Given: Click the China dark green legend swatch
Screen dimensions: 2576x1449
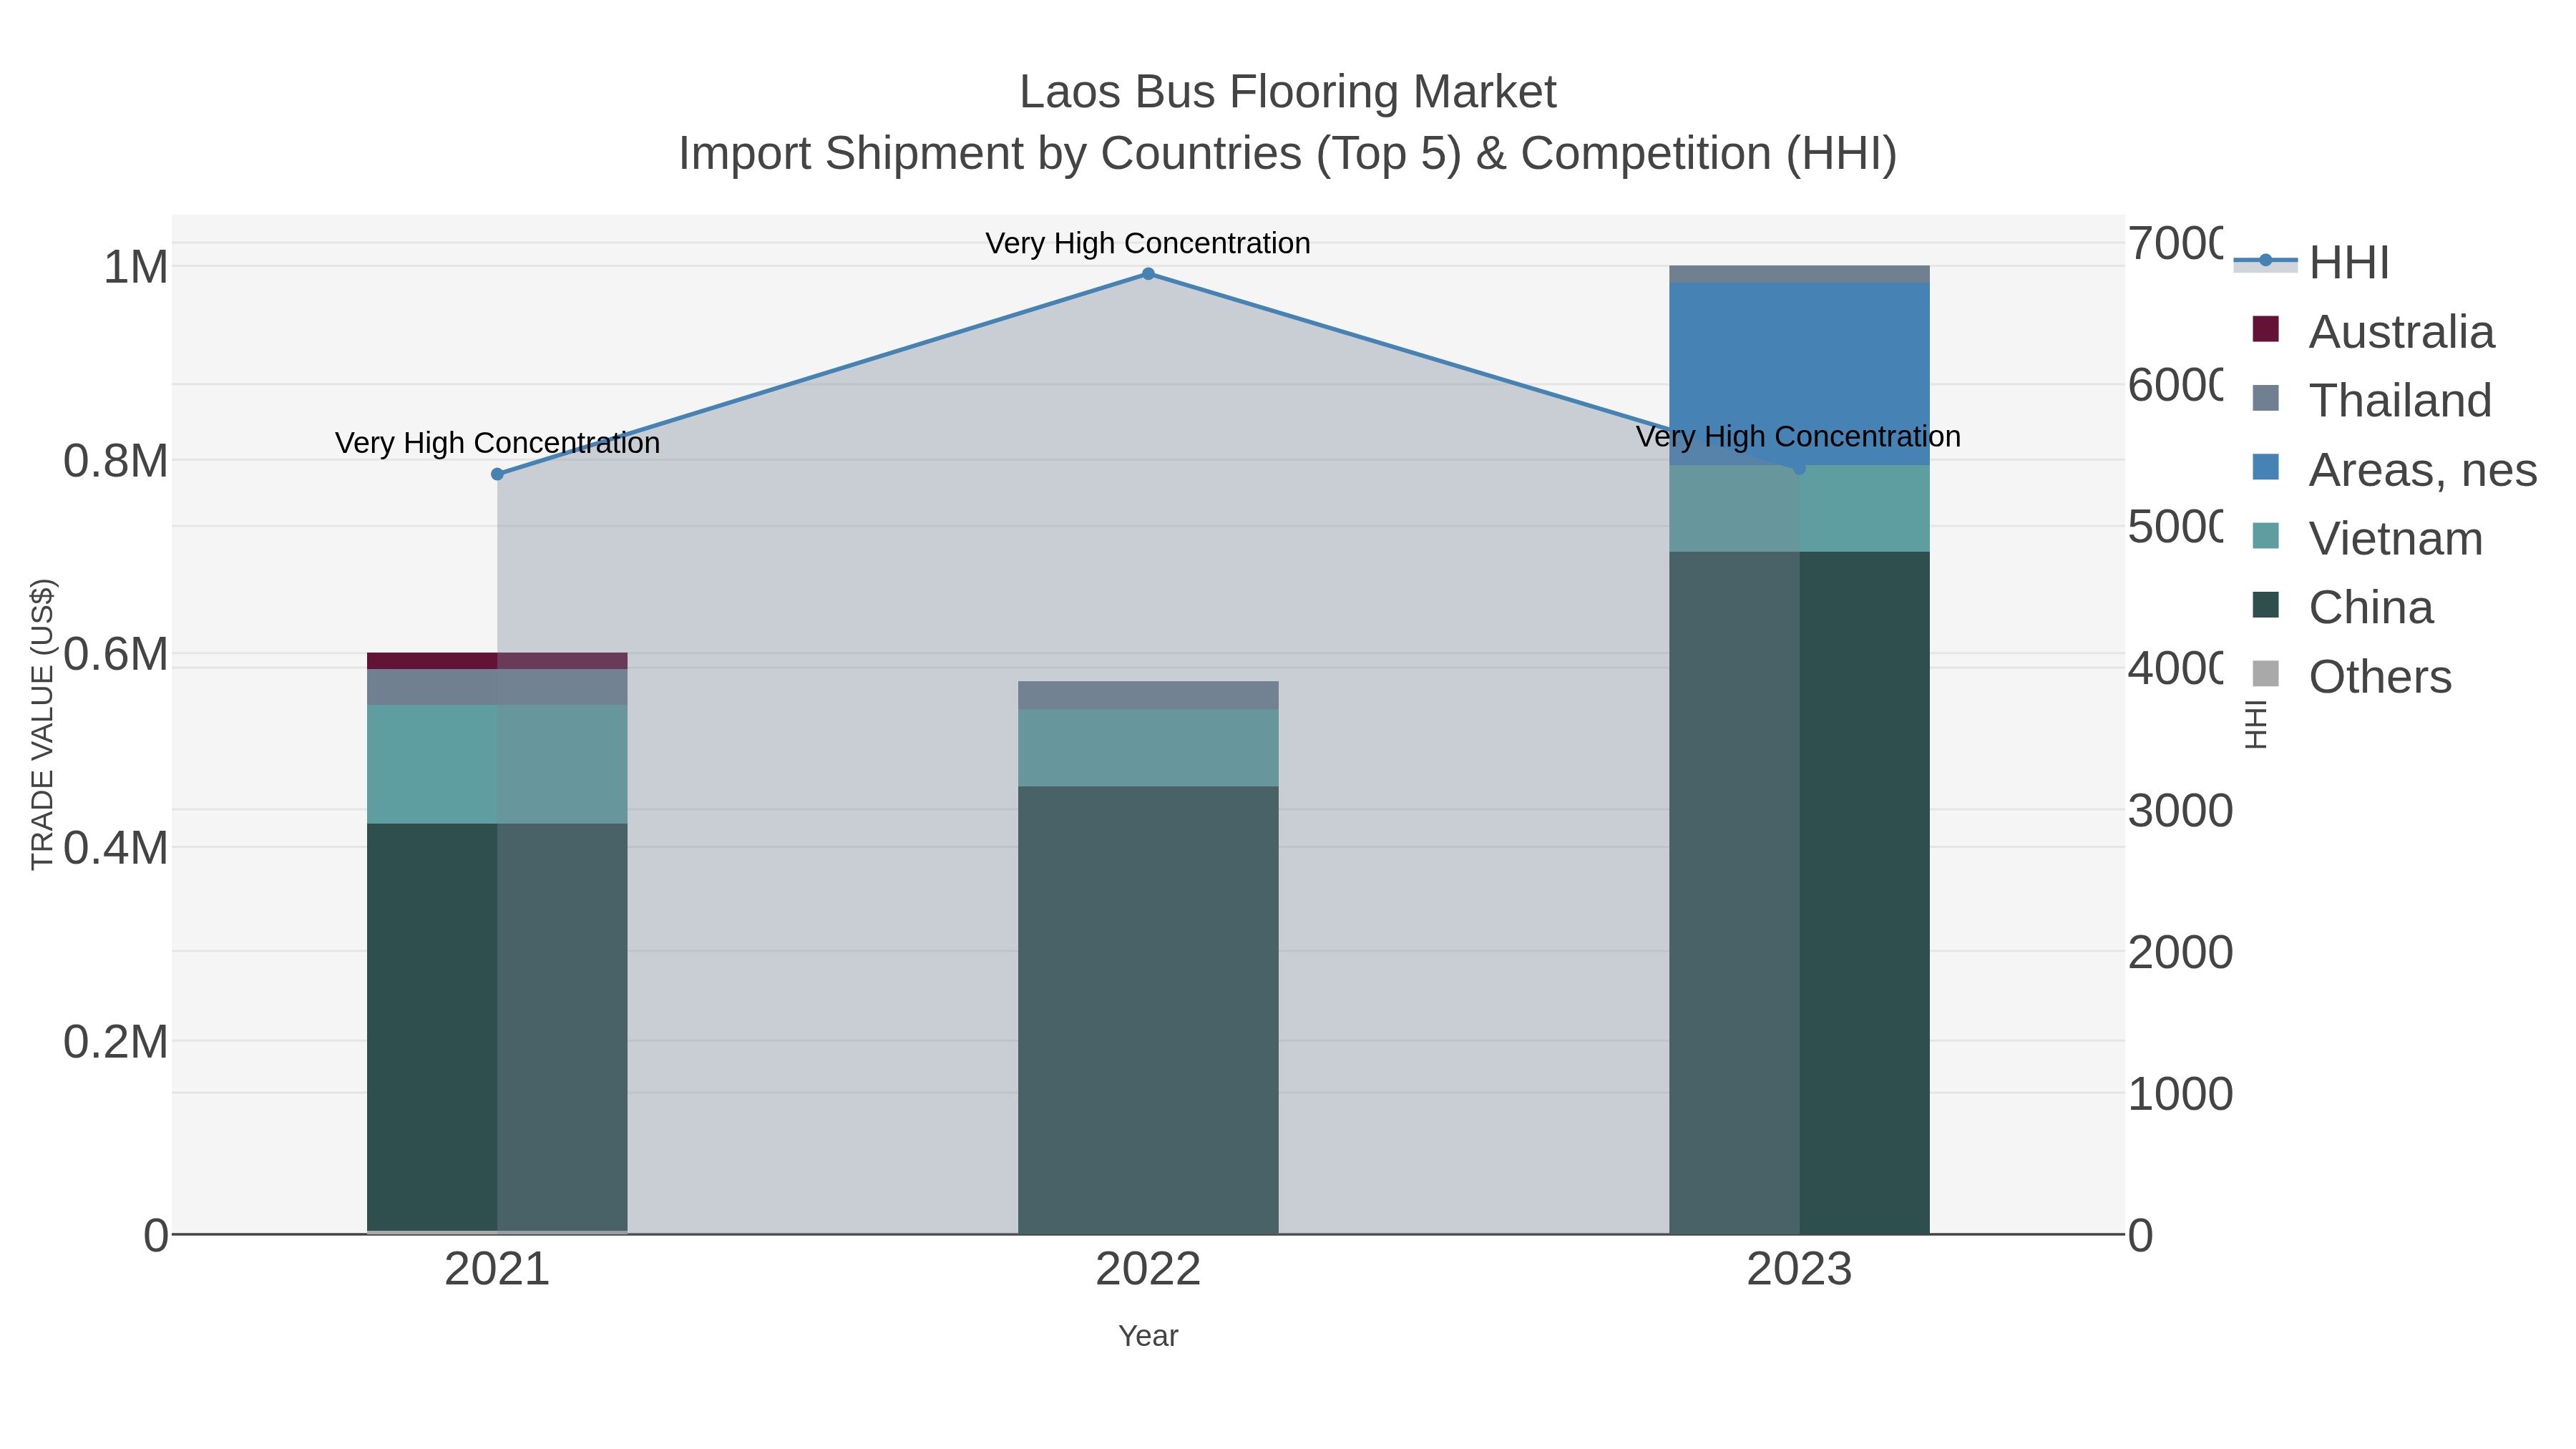Looking at the screenshot, I should [2265, 605].
